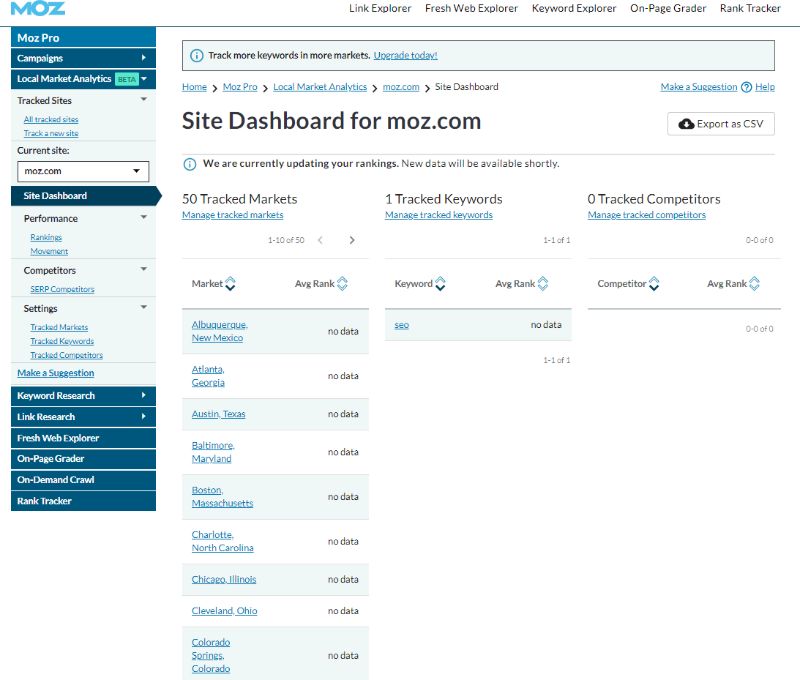This screenshot has width=800, height=680.
Task: Sort markets by Avg Rank arrows
Action: tap(342, 284)
